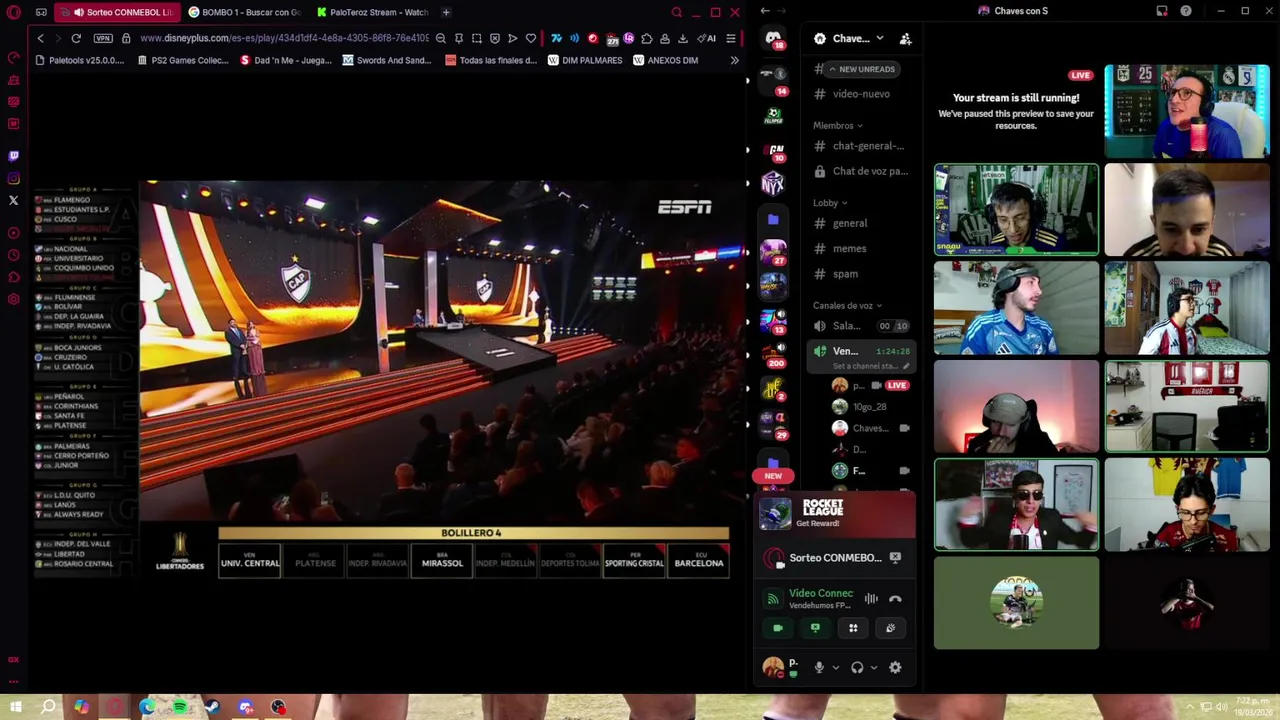Open the server folder icon in Discord

pos(773,218)
